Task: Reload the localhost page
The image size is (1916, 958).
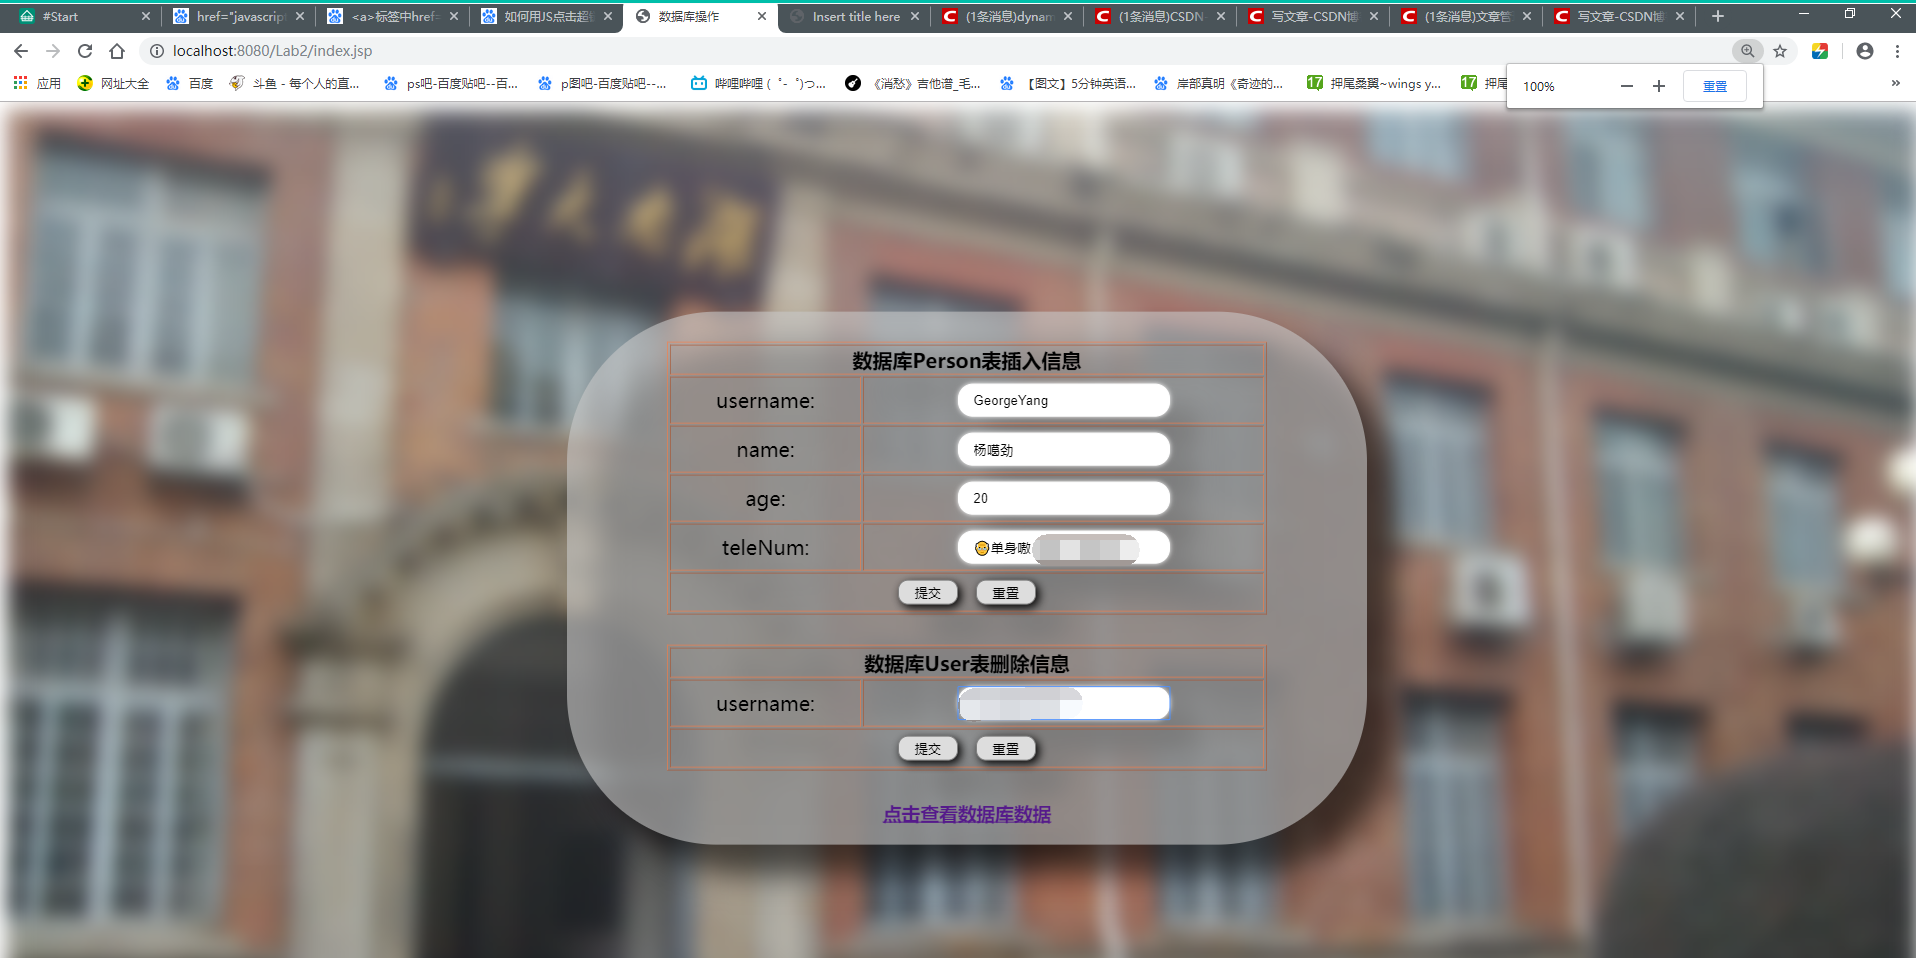Action: pos(85,50)
